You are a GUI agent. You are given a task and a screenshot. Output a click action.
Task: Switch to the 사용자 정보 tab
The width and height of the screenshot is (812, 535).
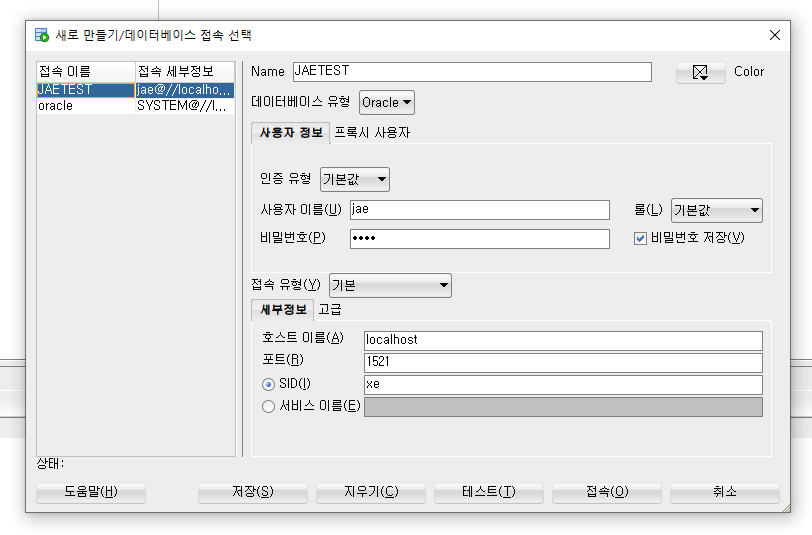pyautogui.click(x=291, y=133)
